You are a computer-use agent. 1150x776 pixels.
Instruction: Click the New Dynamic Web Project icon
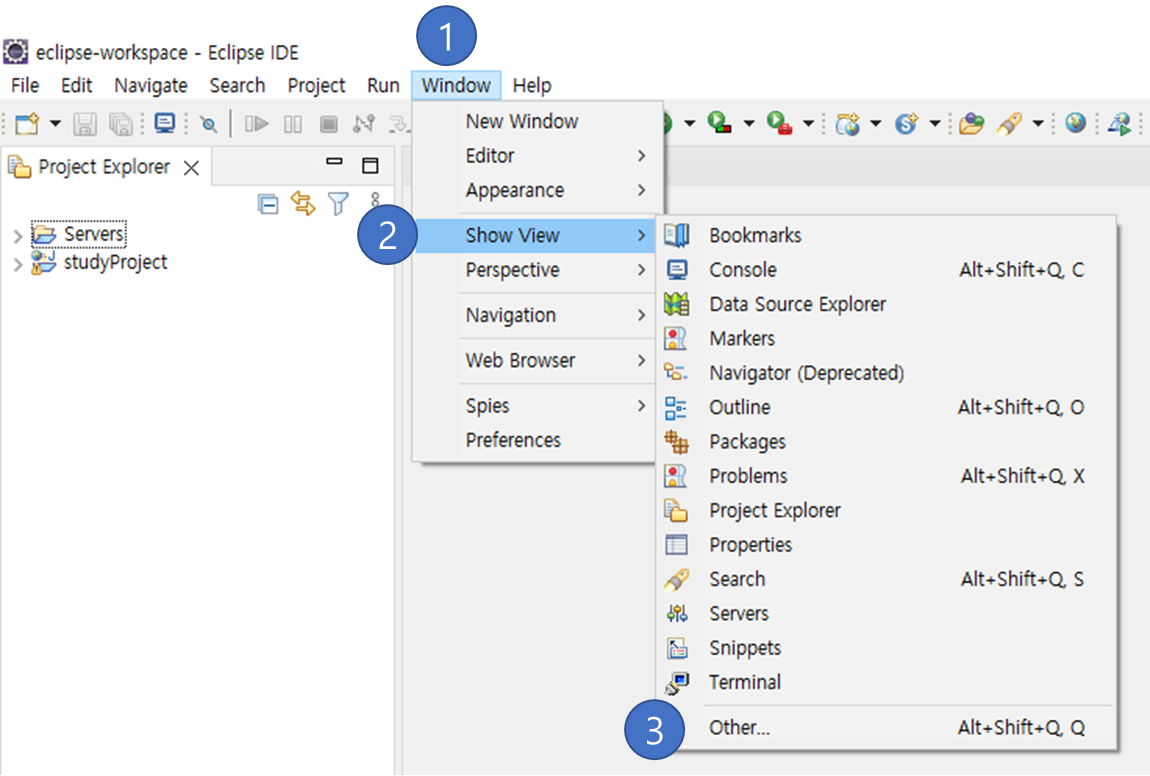pos(847,123)
